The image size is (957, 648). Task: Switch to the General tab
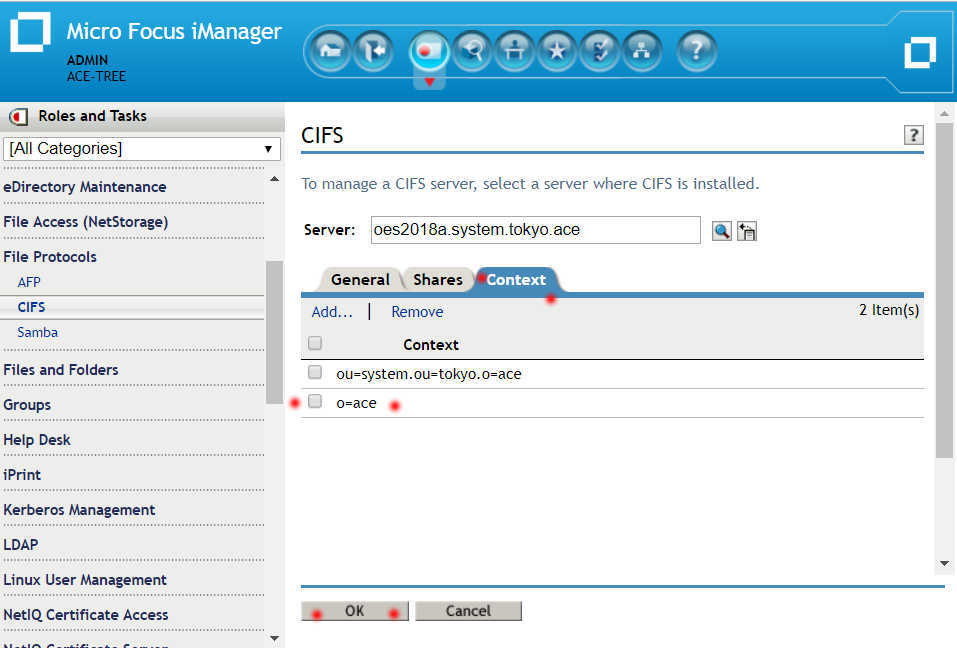point(360,279)
